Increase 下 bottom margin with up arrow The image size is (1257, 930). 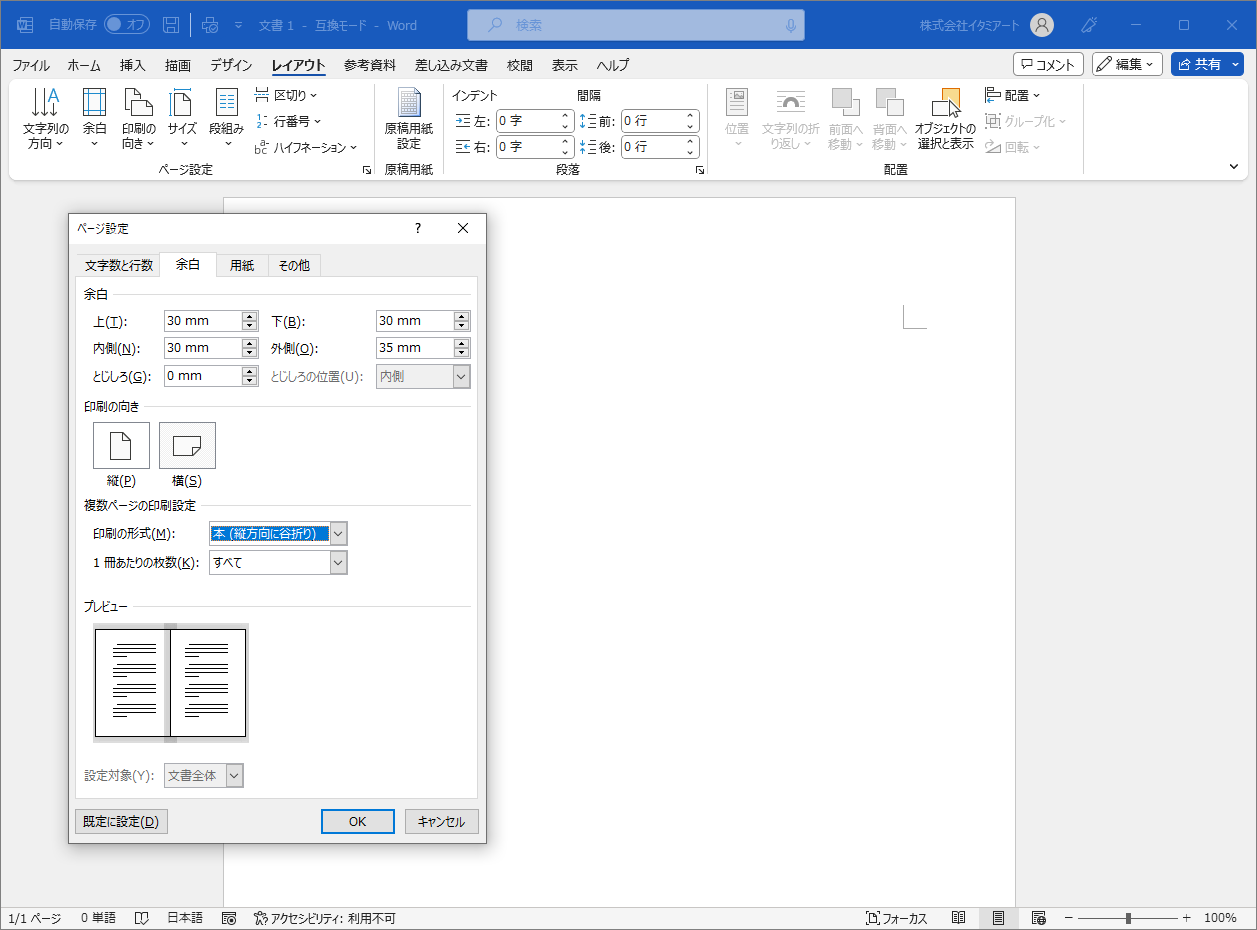click(461, 316)
